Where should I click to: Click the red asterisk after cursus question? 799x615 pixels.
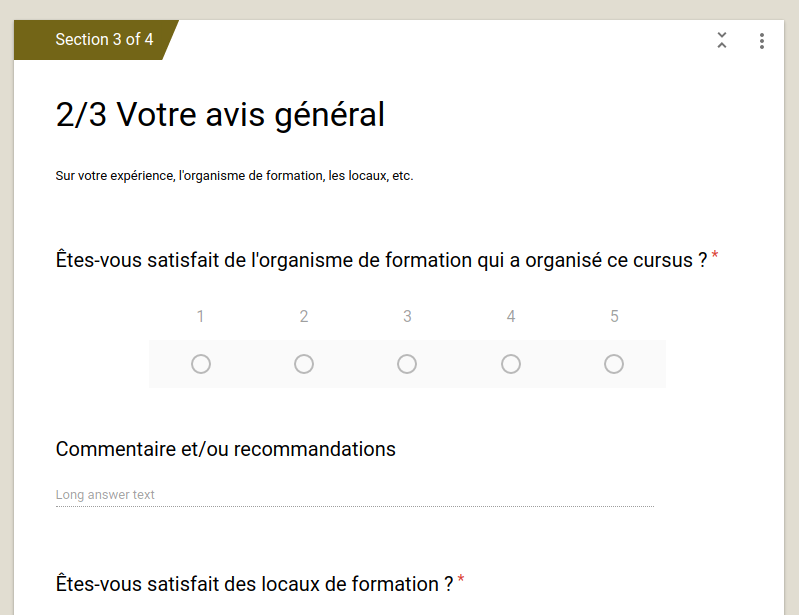[x=714, y=255]
